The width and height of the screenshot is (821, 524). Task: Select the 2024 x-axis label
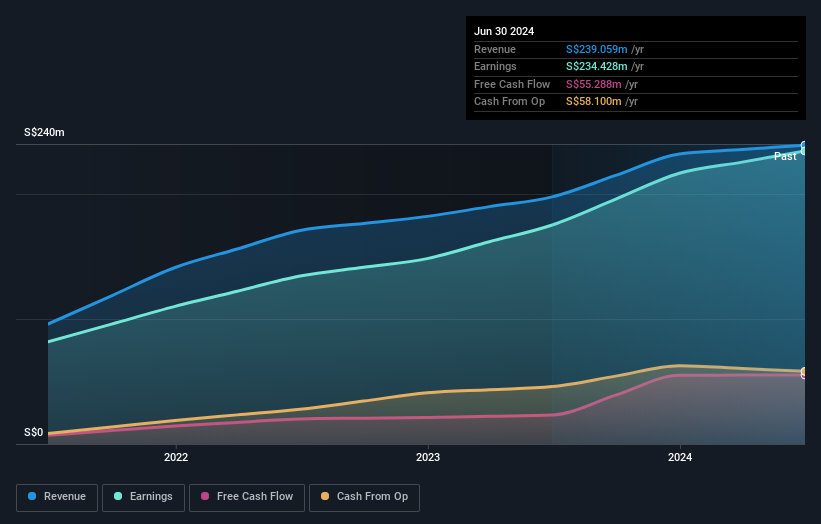[680, 457]
